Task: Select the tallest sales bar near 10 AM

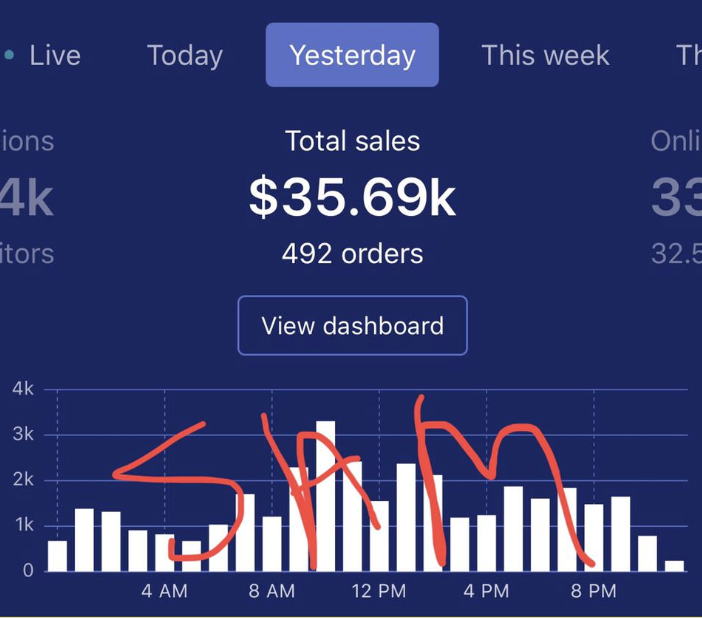Action: [x=326, y=495]
